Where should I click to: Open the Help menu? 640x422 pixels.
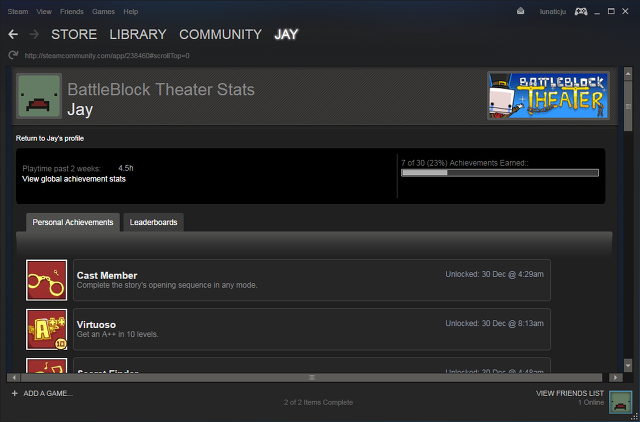pyautogui.click(x=131, y=11)
